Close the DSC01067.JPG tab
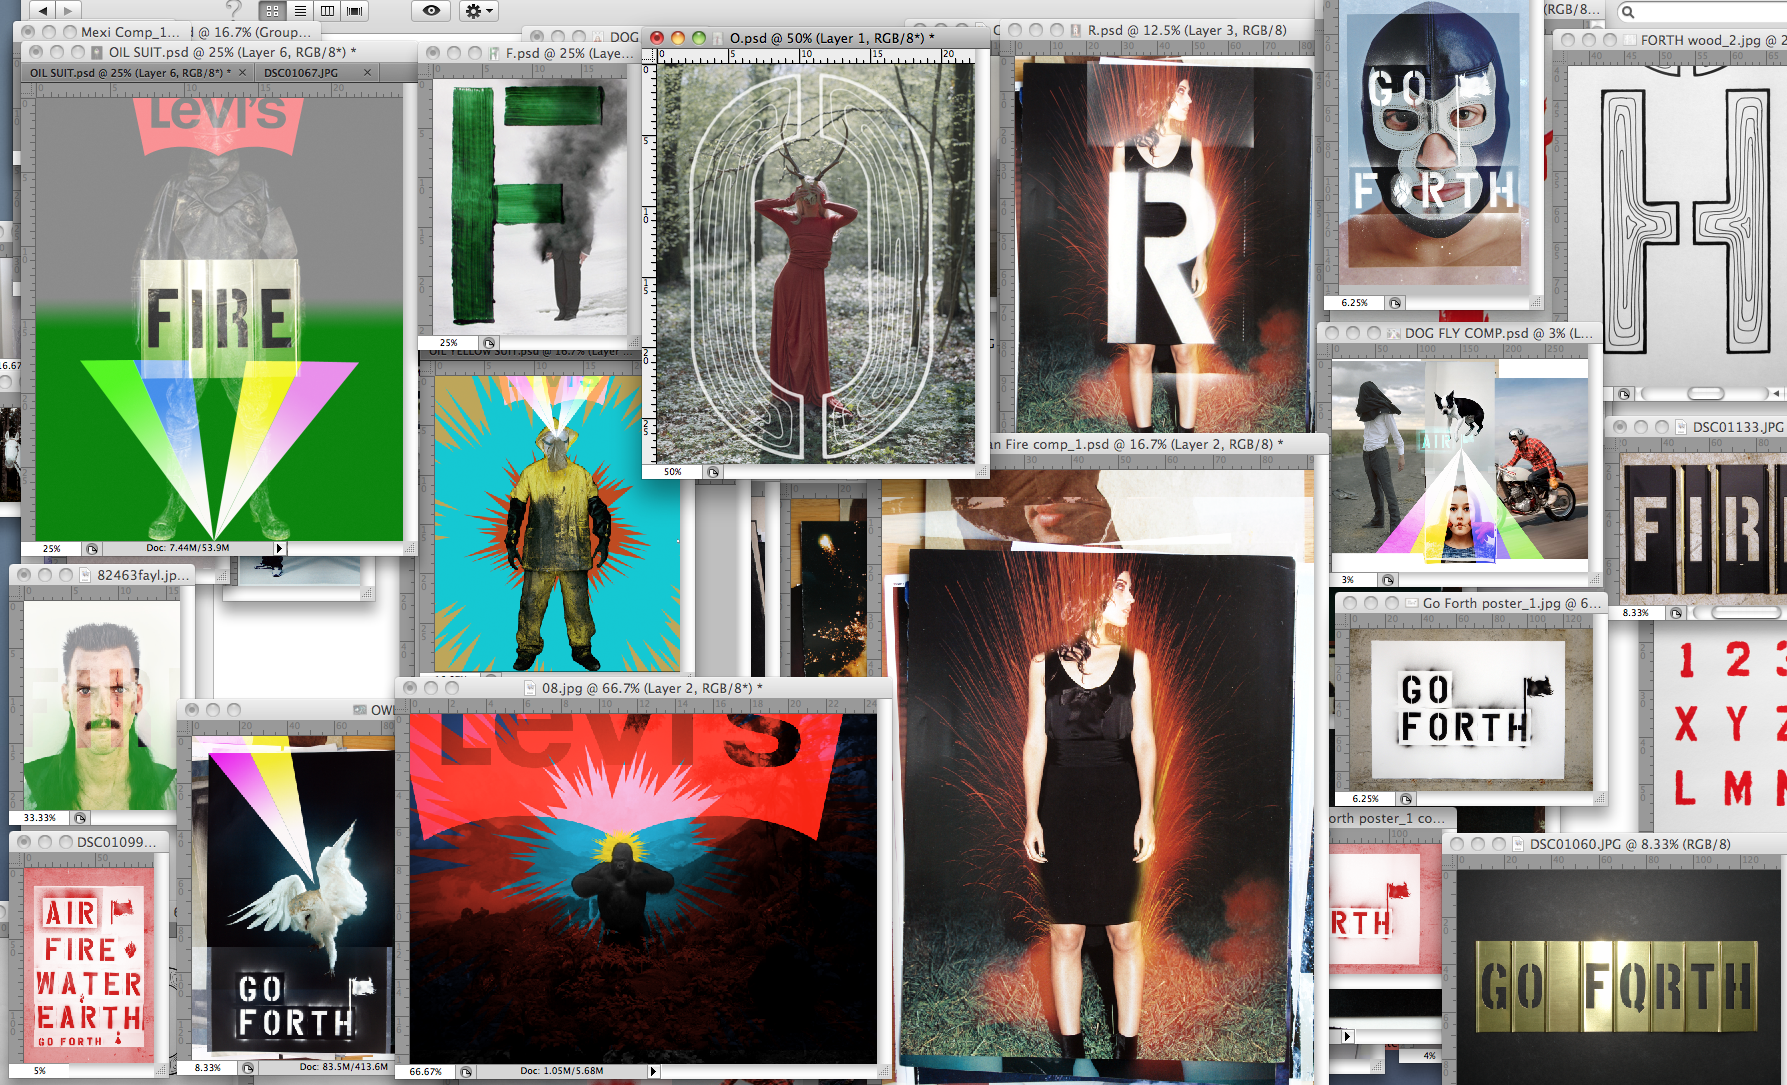 tap(367, 73)
